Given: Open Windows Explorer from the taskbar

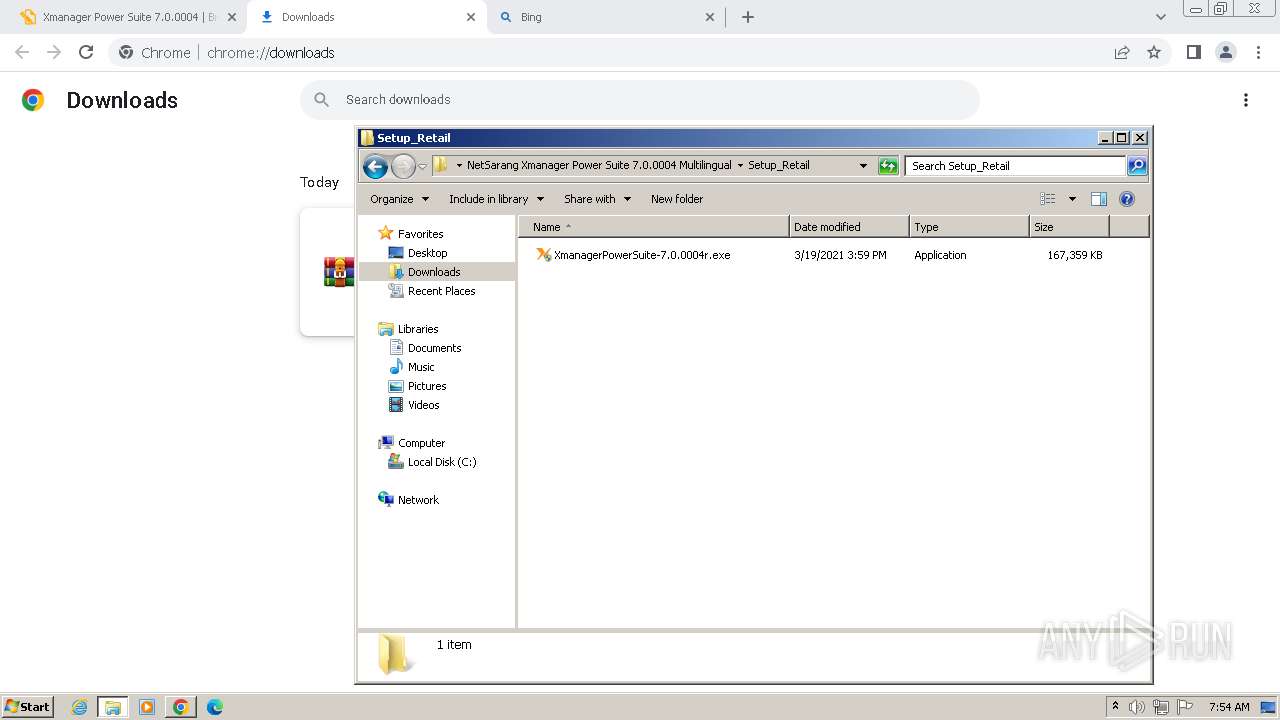Looking at the screenshot, I should click(x=113, y=707).
